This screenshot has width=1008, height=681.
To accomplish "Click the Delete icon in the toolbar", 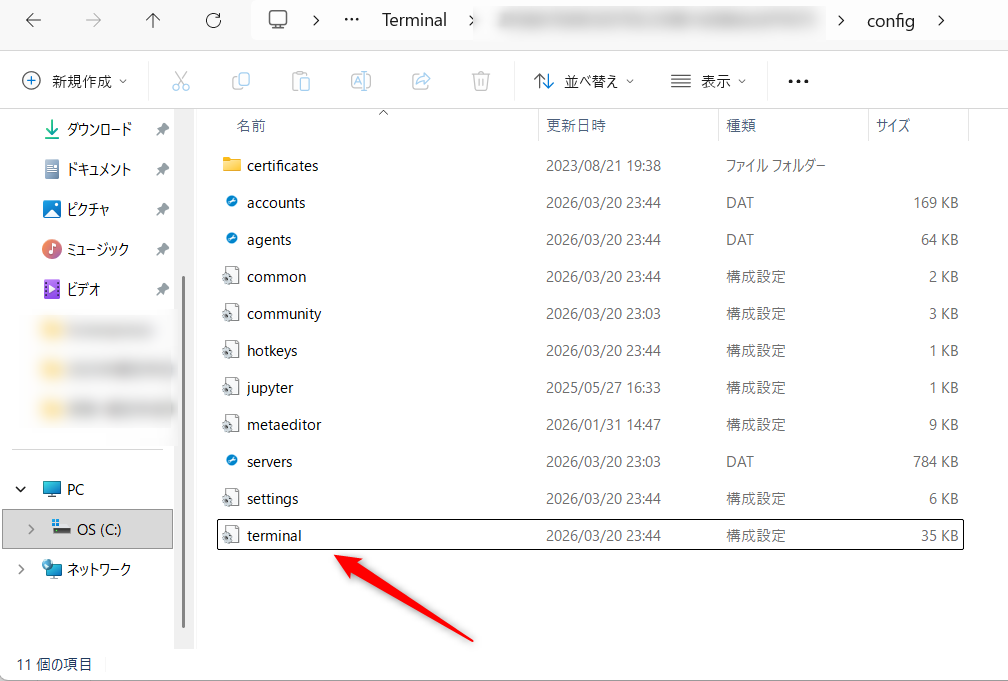I will click(x=480, y=81).
